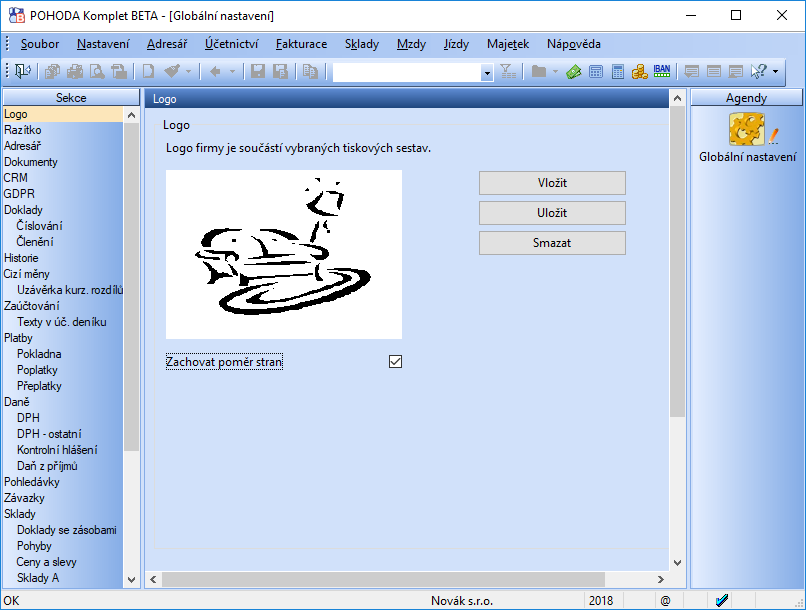
Task: Open dropdown arrow beside folder icon
Action: click(555, 71)
